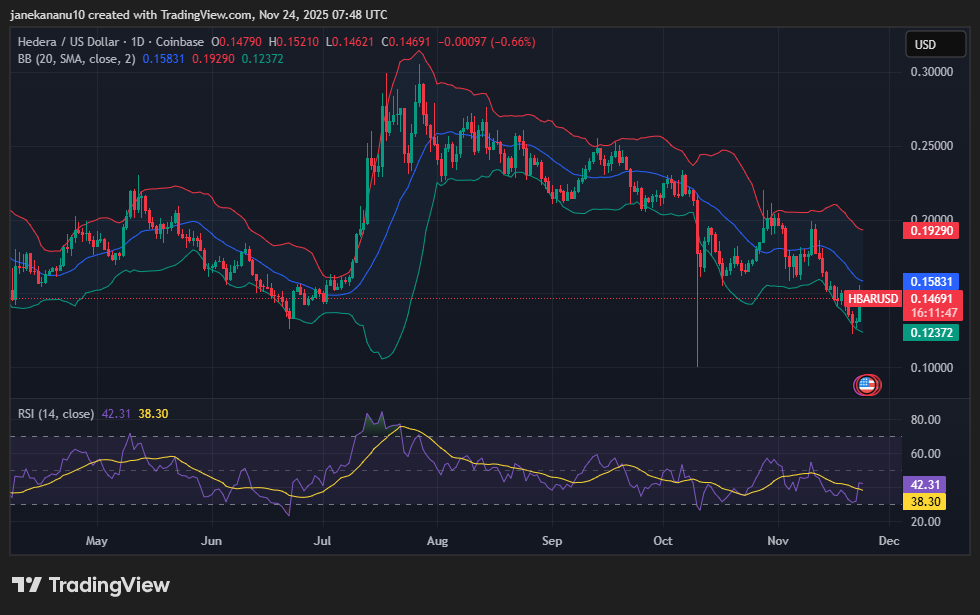Click the green 0.12372 lower band label

(930, 333)
